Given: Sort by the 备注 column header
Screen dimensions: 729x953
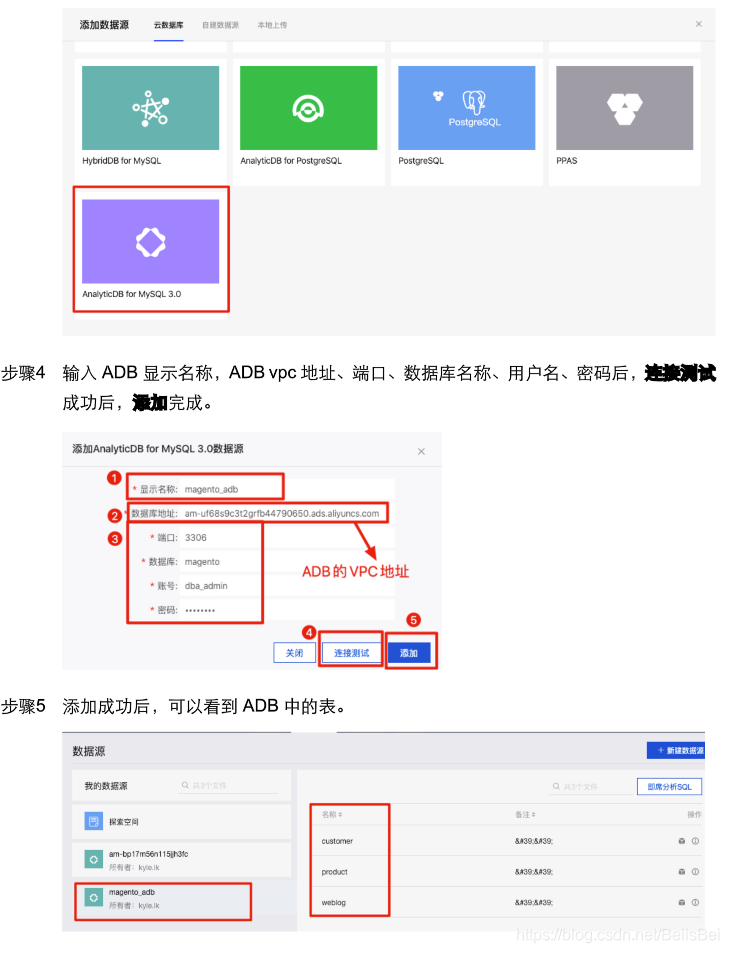Looking at the screenshot, I should [525, 814].
